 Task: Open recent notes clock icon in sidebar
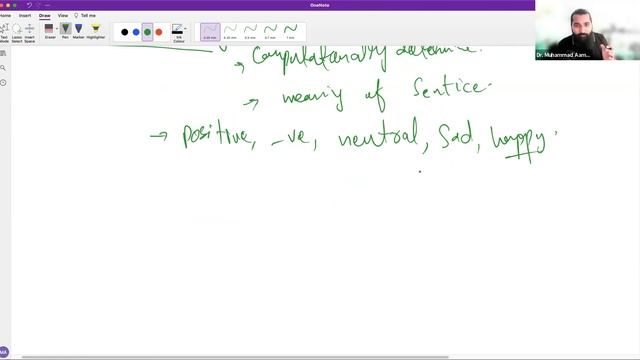(x=3, y=82)
